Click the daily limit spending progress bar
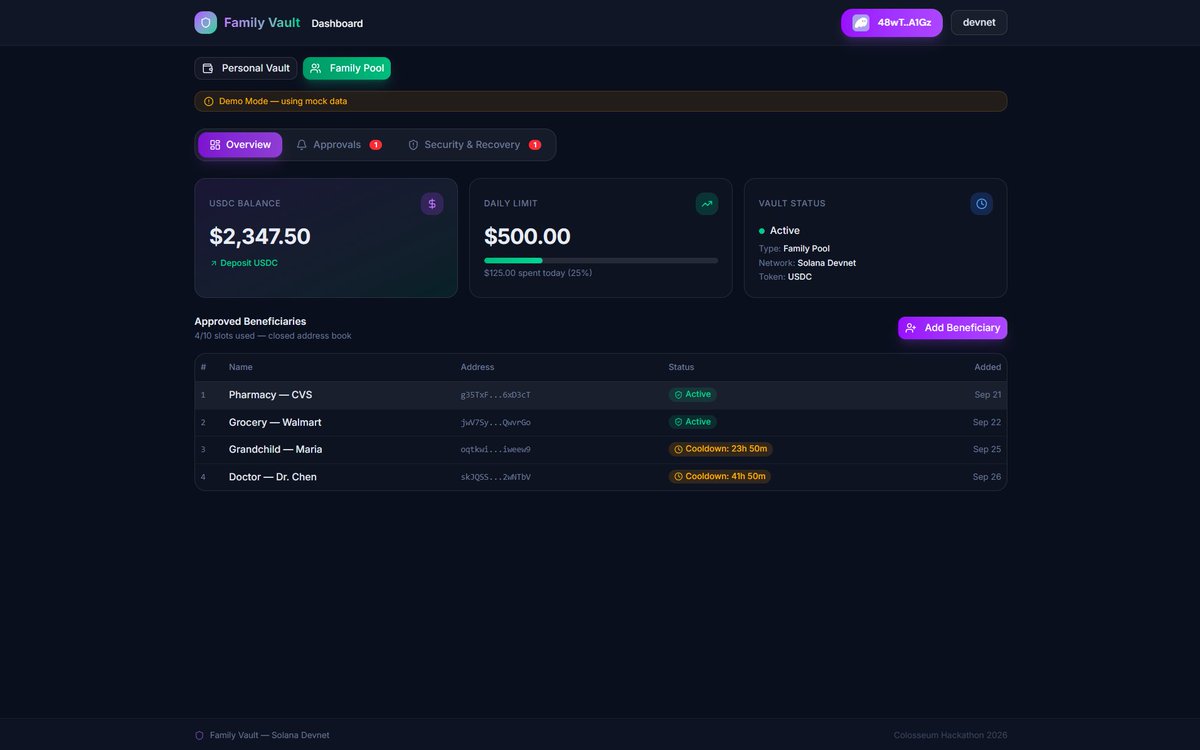 601,260
